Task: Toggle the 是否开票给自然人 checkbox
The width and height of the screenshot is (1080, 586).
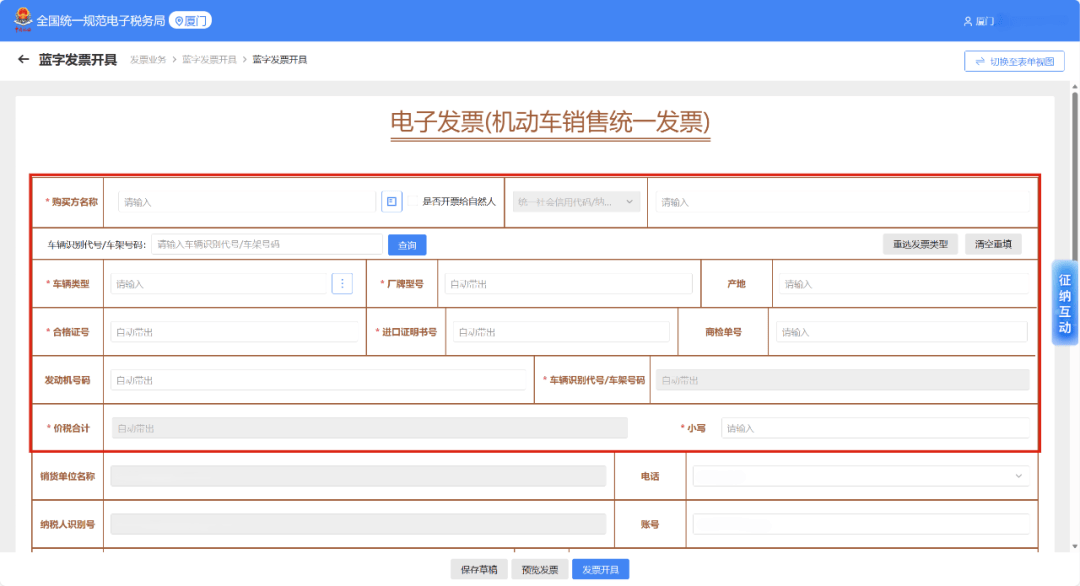Action: [x=413, y=202]
